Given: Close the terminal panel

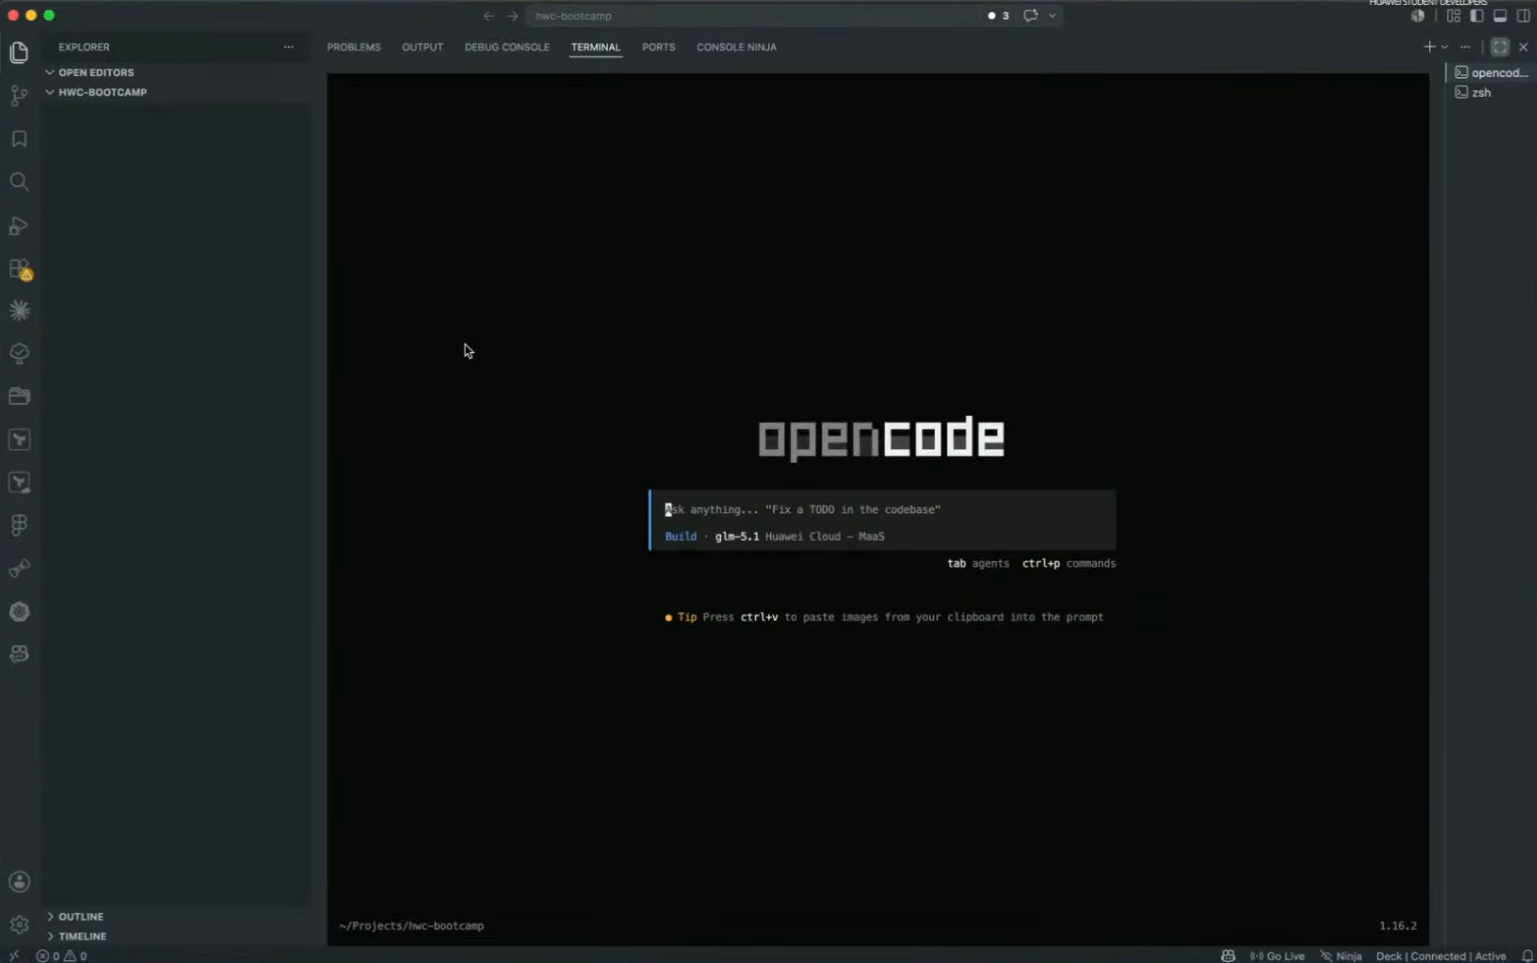Looking at the screenshot, I should 1523,47.
